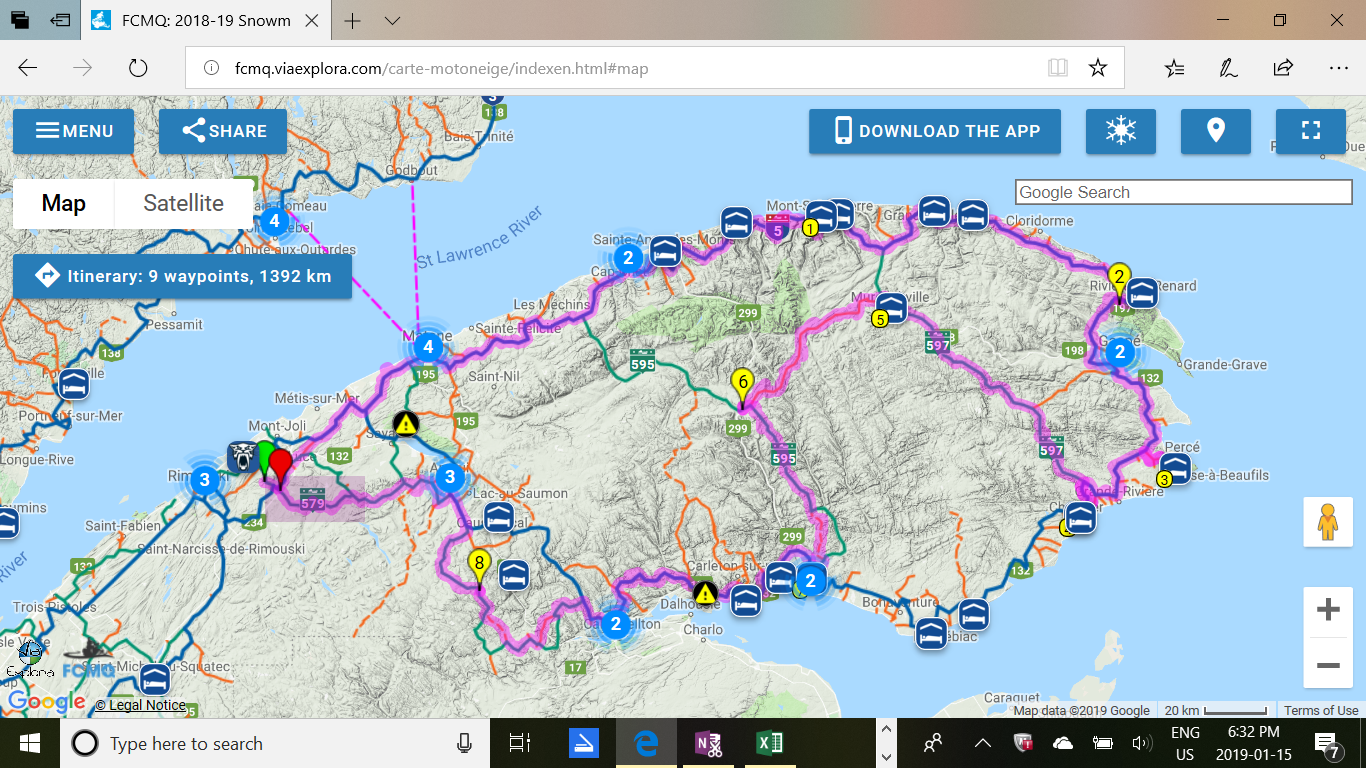This screenshot has height=768, width=1366.
Task: Switch to Satellite map view
Action: [x=183, y=204]
